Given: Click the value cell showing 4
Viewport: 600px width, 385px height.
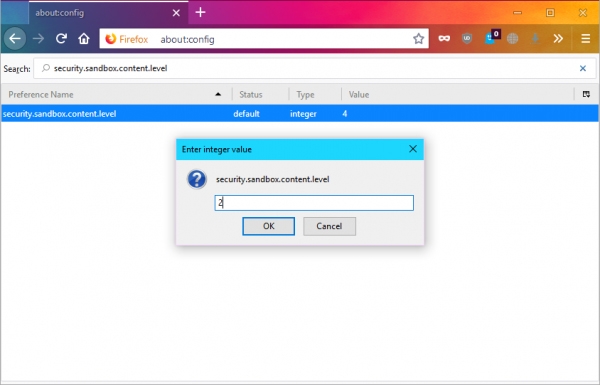Looking at the screenshot, I should pos(344,114).
